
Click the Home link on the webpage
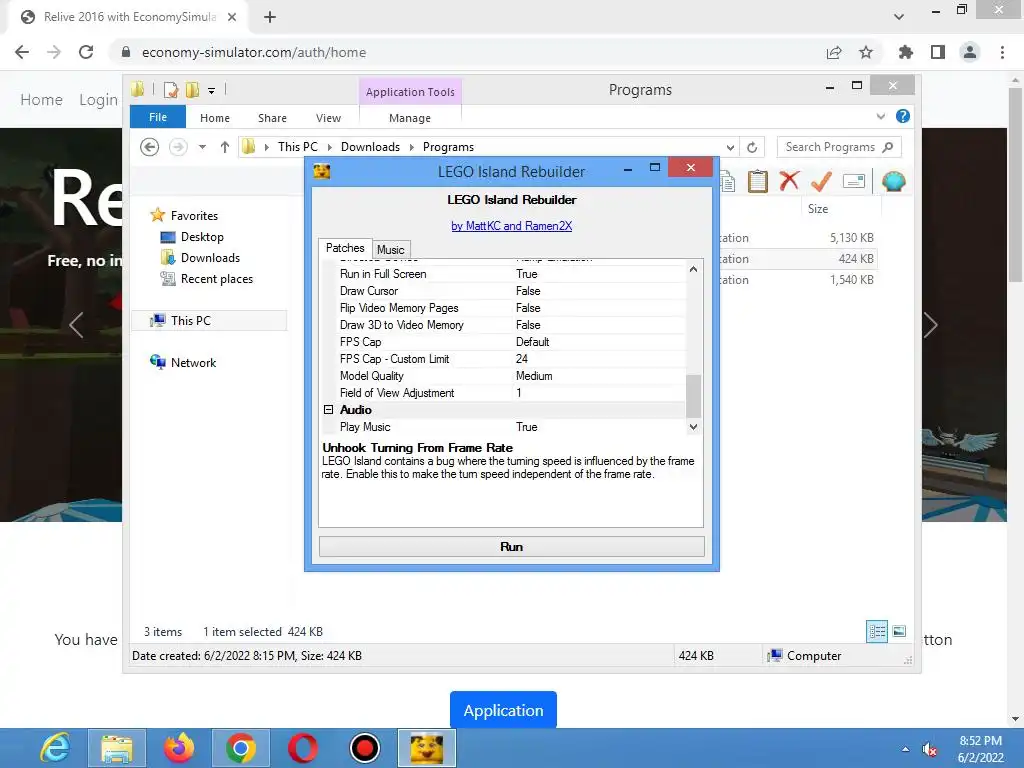click(41, 100)
